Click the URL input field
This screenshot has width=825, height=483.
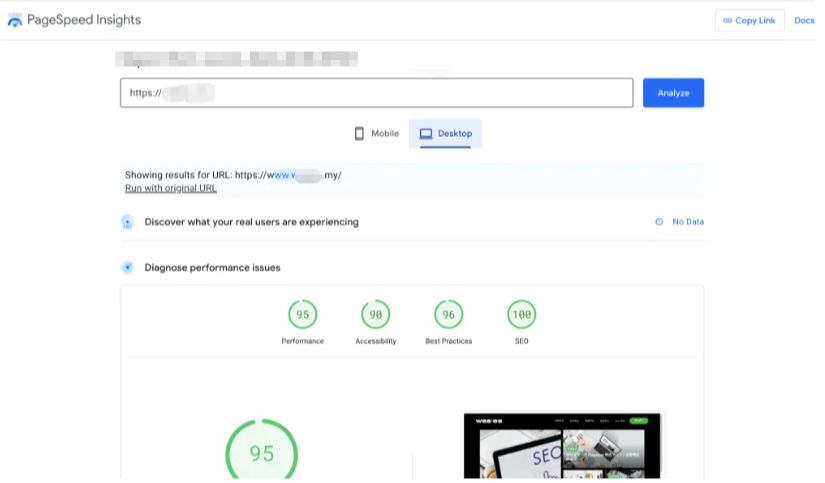coord(376,93)
